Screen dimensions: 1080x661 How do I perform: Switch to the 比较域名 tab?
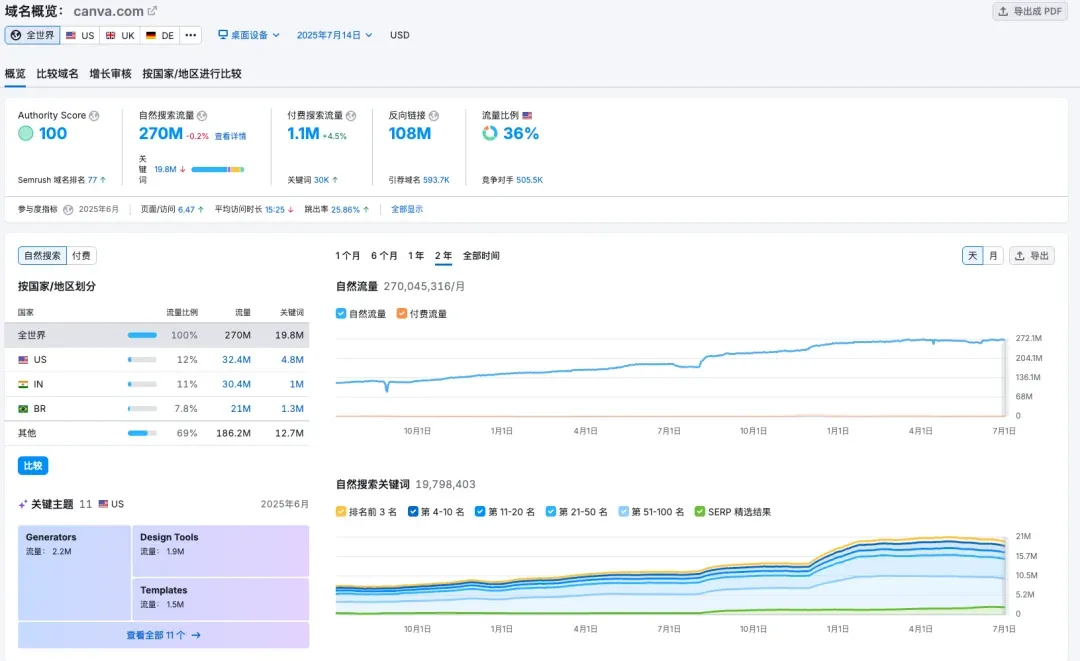(x=57, y=73)
